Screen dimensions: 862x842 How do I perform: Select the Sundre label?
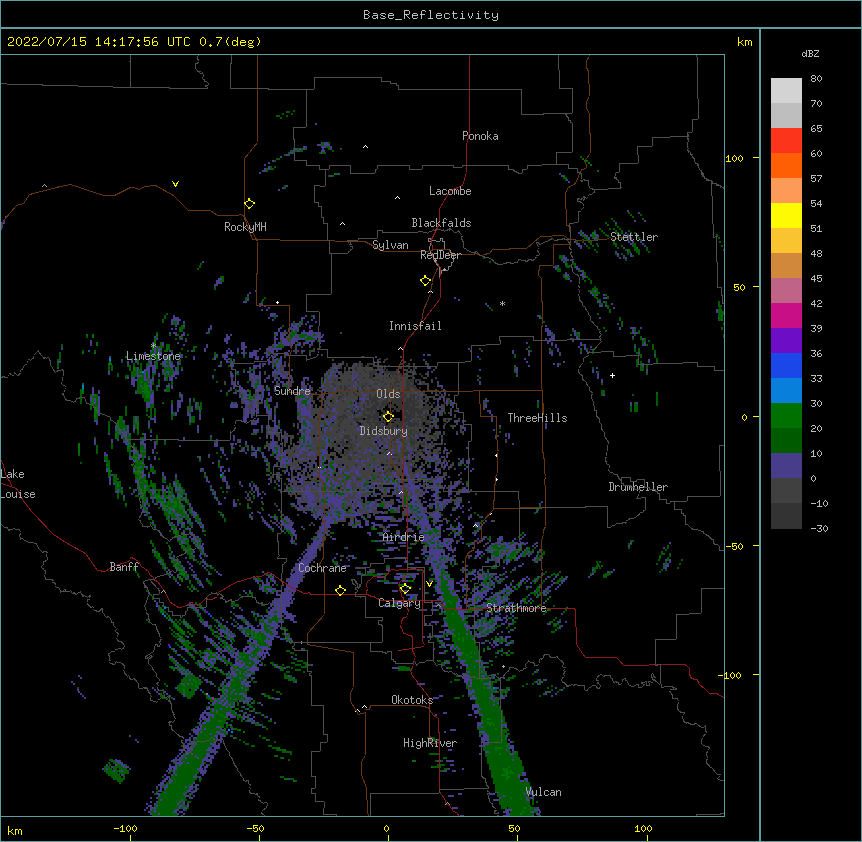point(292,391)
